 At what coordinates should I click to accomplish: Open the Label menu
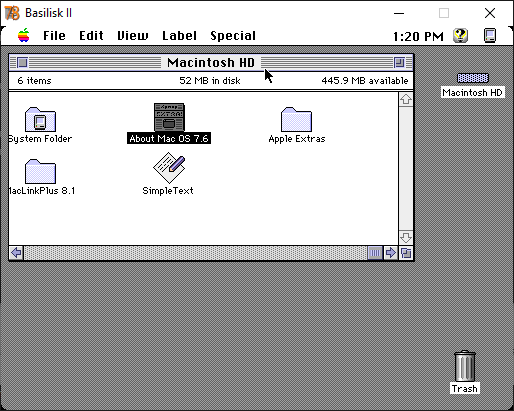pyautogui.click(x=179, y=36)
